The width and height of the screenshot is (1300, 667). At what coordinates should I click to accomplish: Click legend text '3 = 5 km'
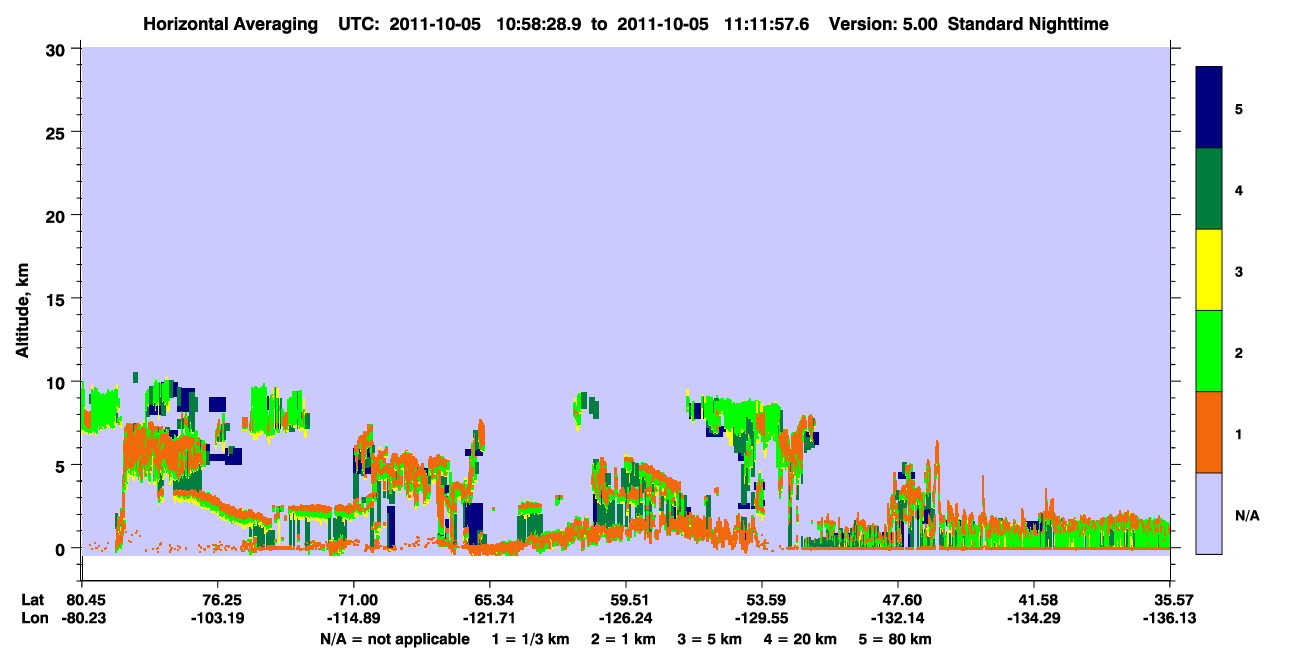[709, 639]
